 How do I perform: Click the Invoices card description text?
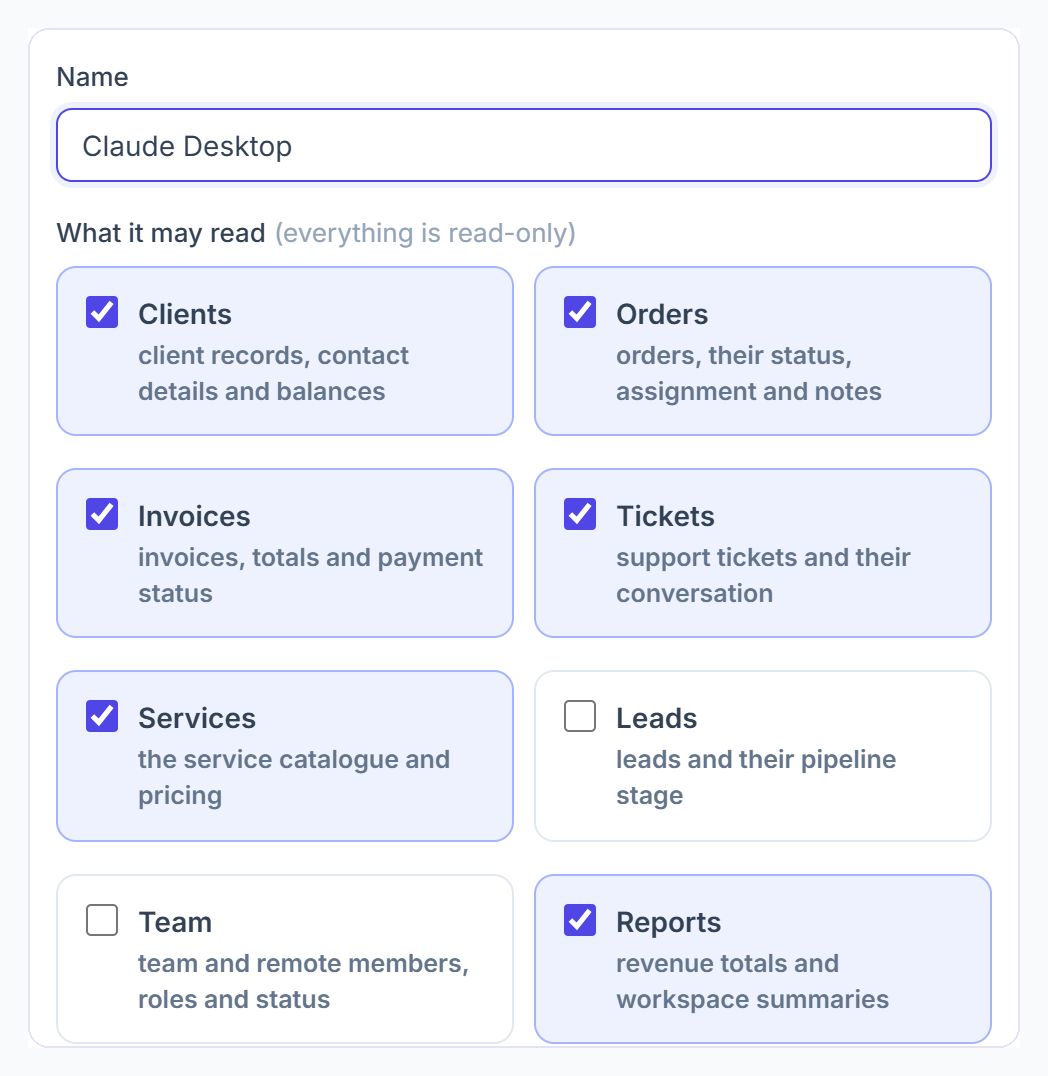310,575
